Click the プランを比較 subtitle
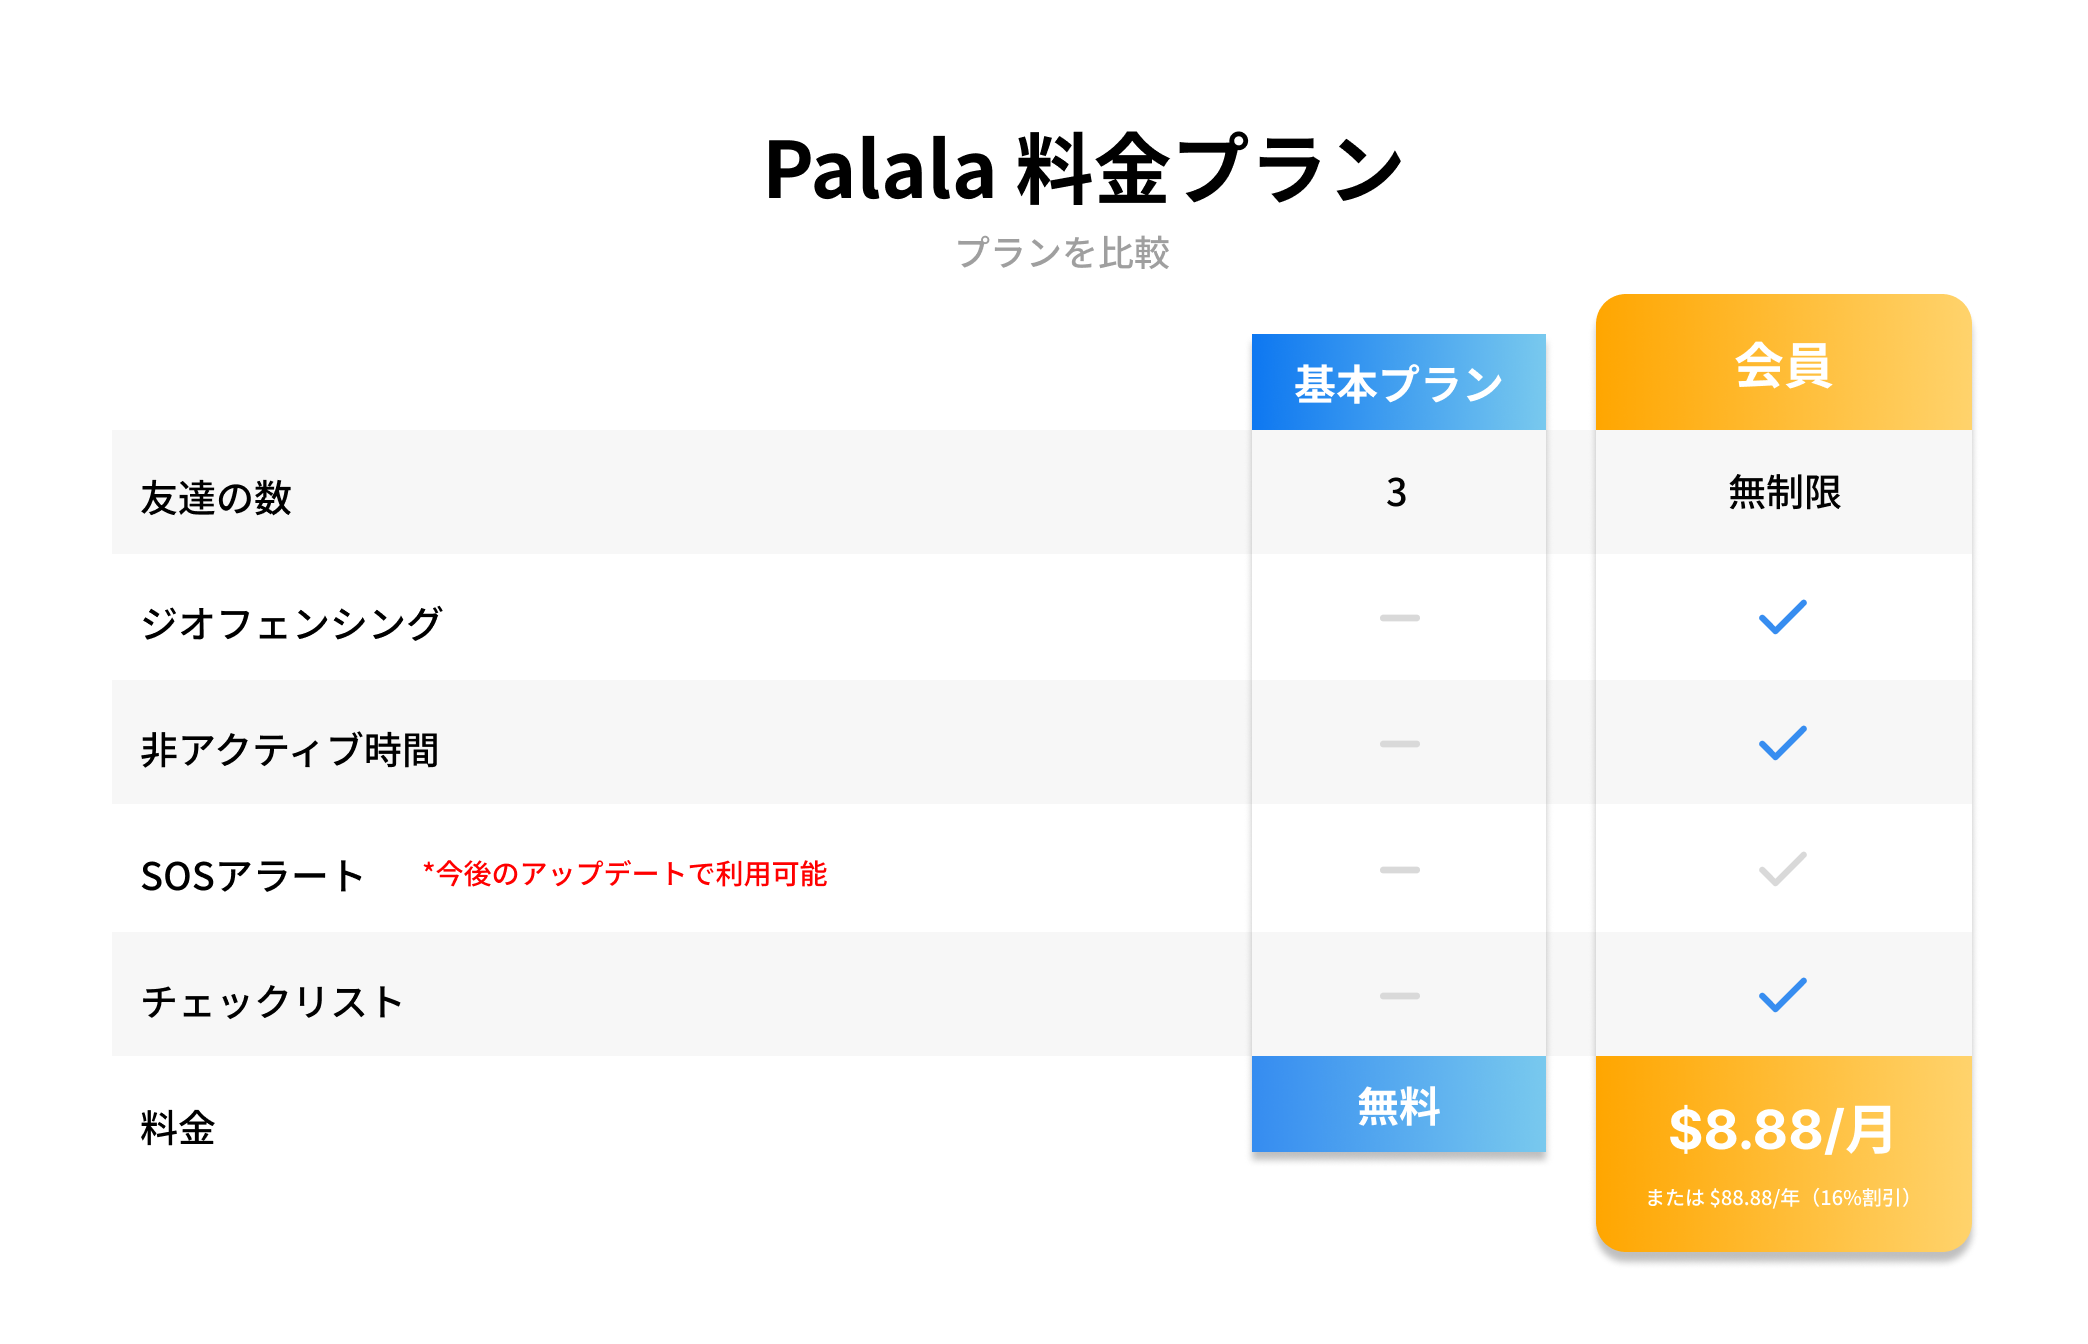The height and width of the screenshot is (1344, 2088). point(1062,253)
